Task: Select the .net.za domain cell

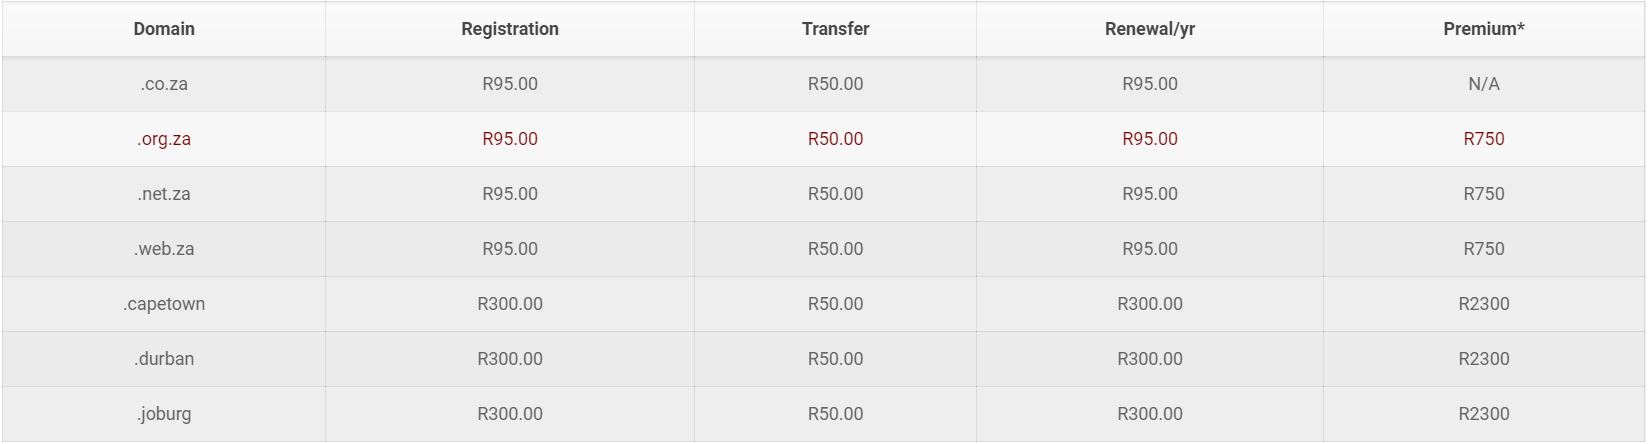Action: (164, 194)
